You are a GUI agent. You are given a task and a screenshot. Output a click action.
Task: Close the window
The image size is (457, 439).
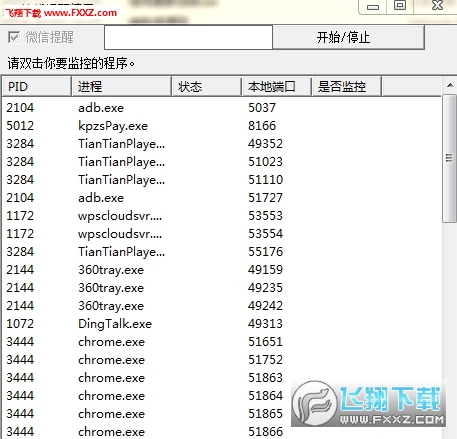click(437, 5)
